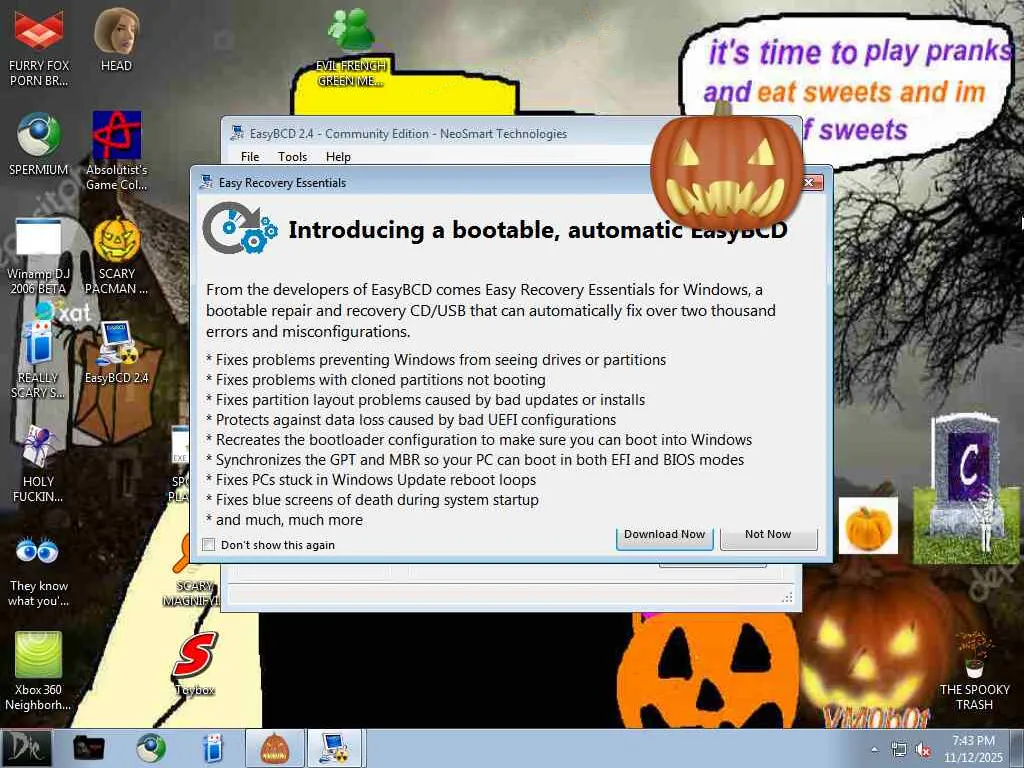Click the recovery gears logo in dialog
The height and width of the screenshot is (768, 1024).
pyautogui.click(x=240, y=228)
